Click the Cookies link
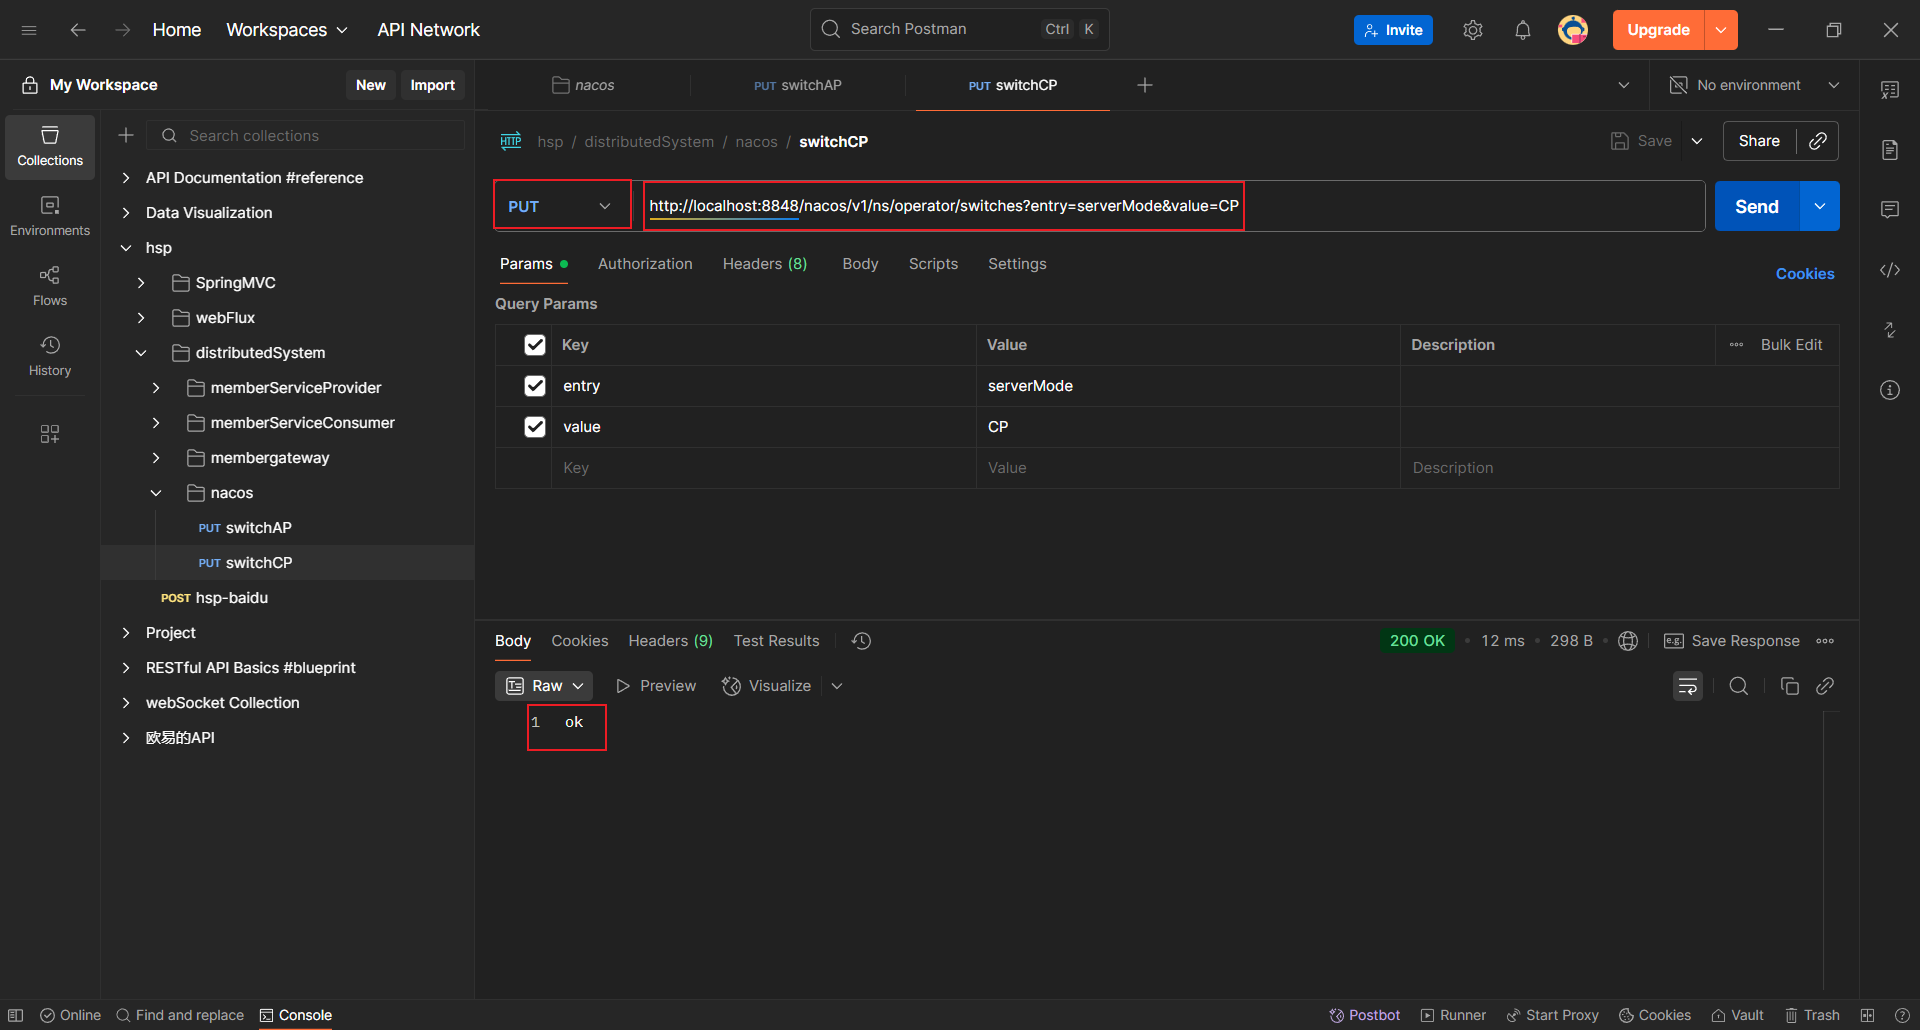1920x1030 pixels. tap(1804, 274)
